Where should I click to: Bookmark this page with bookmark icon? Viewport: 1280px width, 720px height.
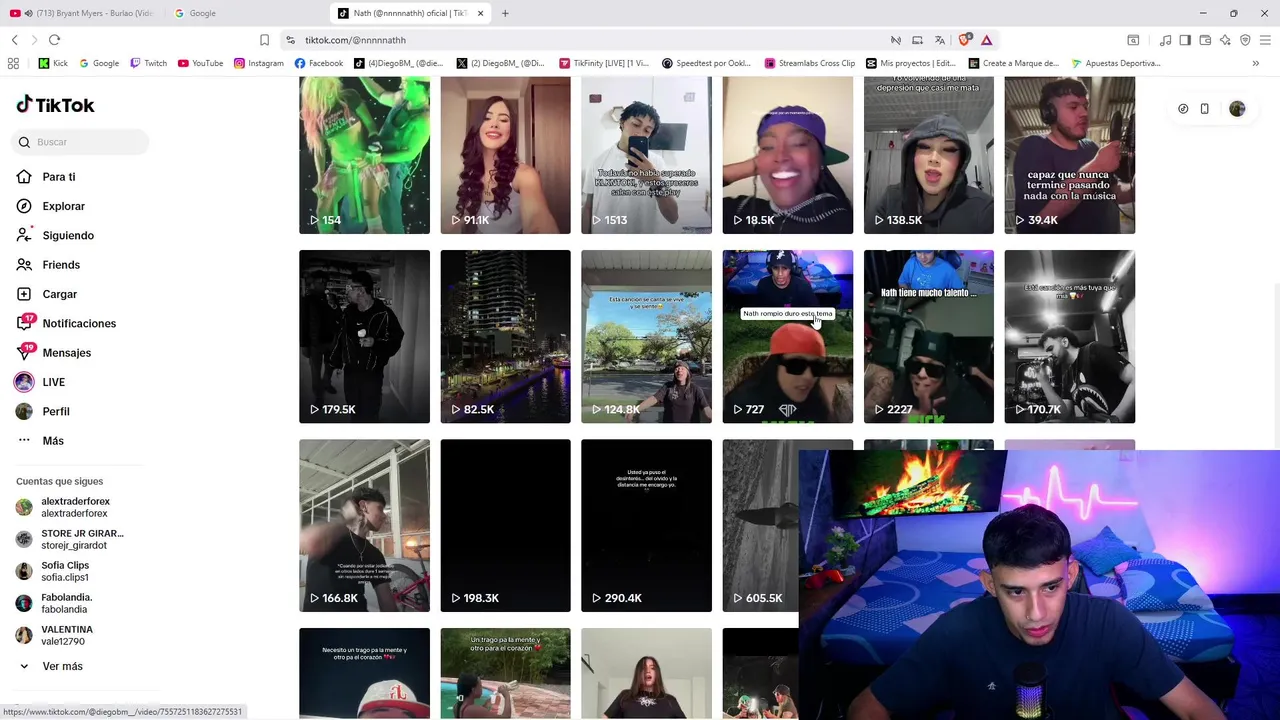point(264,40)
